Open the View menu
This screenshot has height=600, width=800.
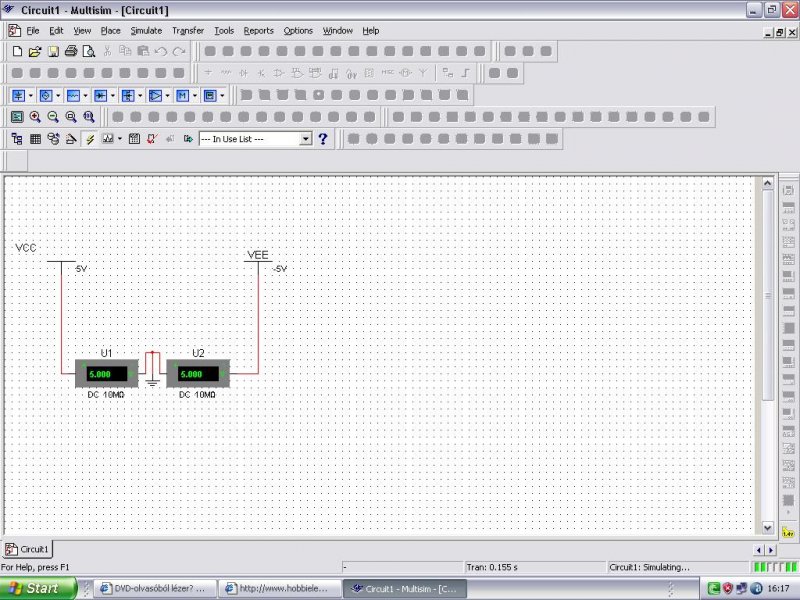82,31
